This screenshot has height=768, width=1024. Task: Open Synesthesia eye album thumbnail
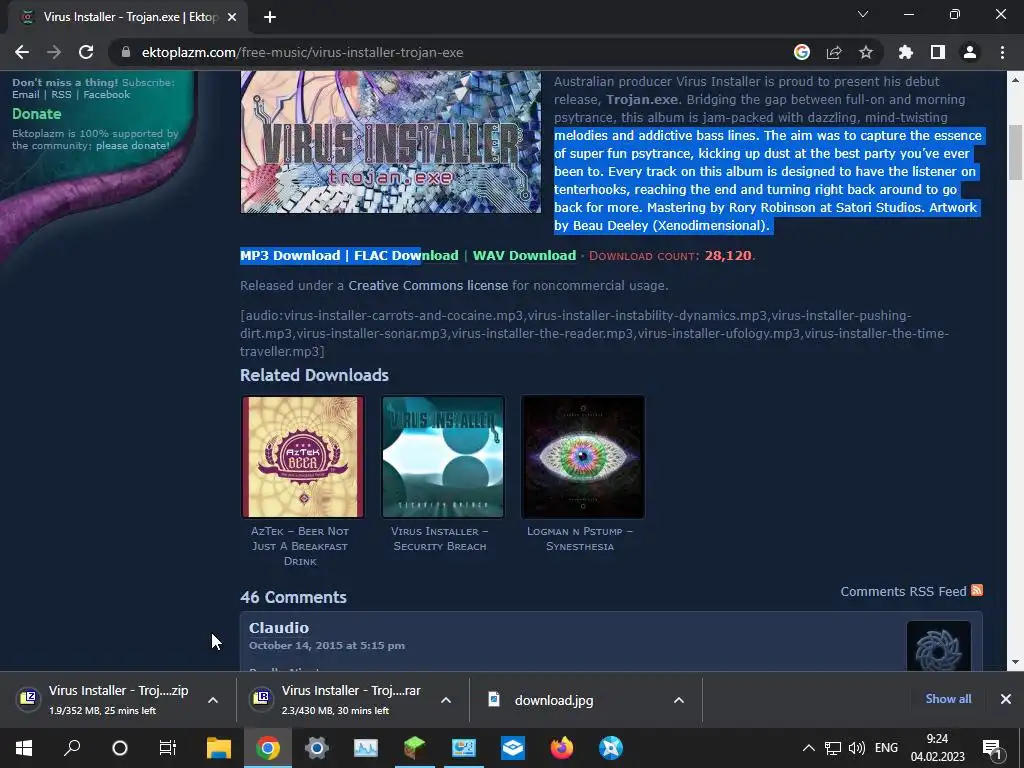click(x=583, y=456)
